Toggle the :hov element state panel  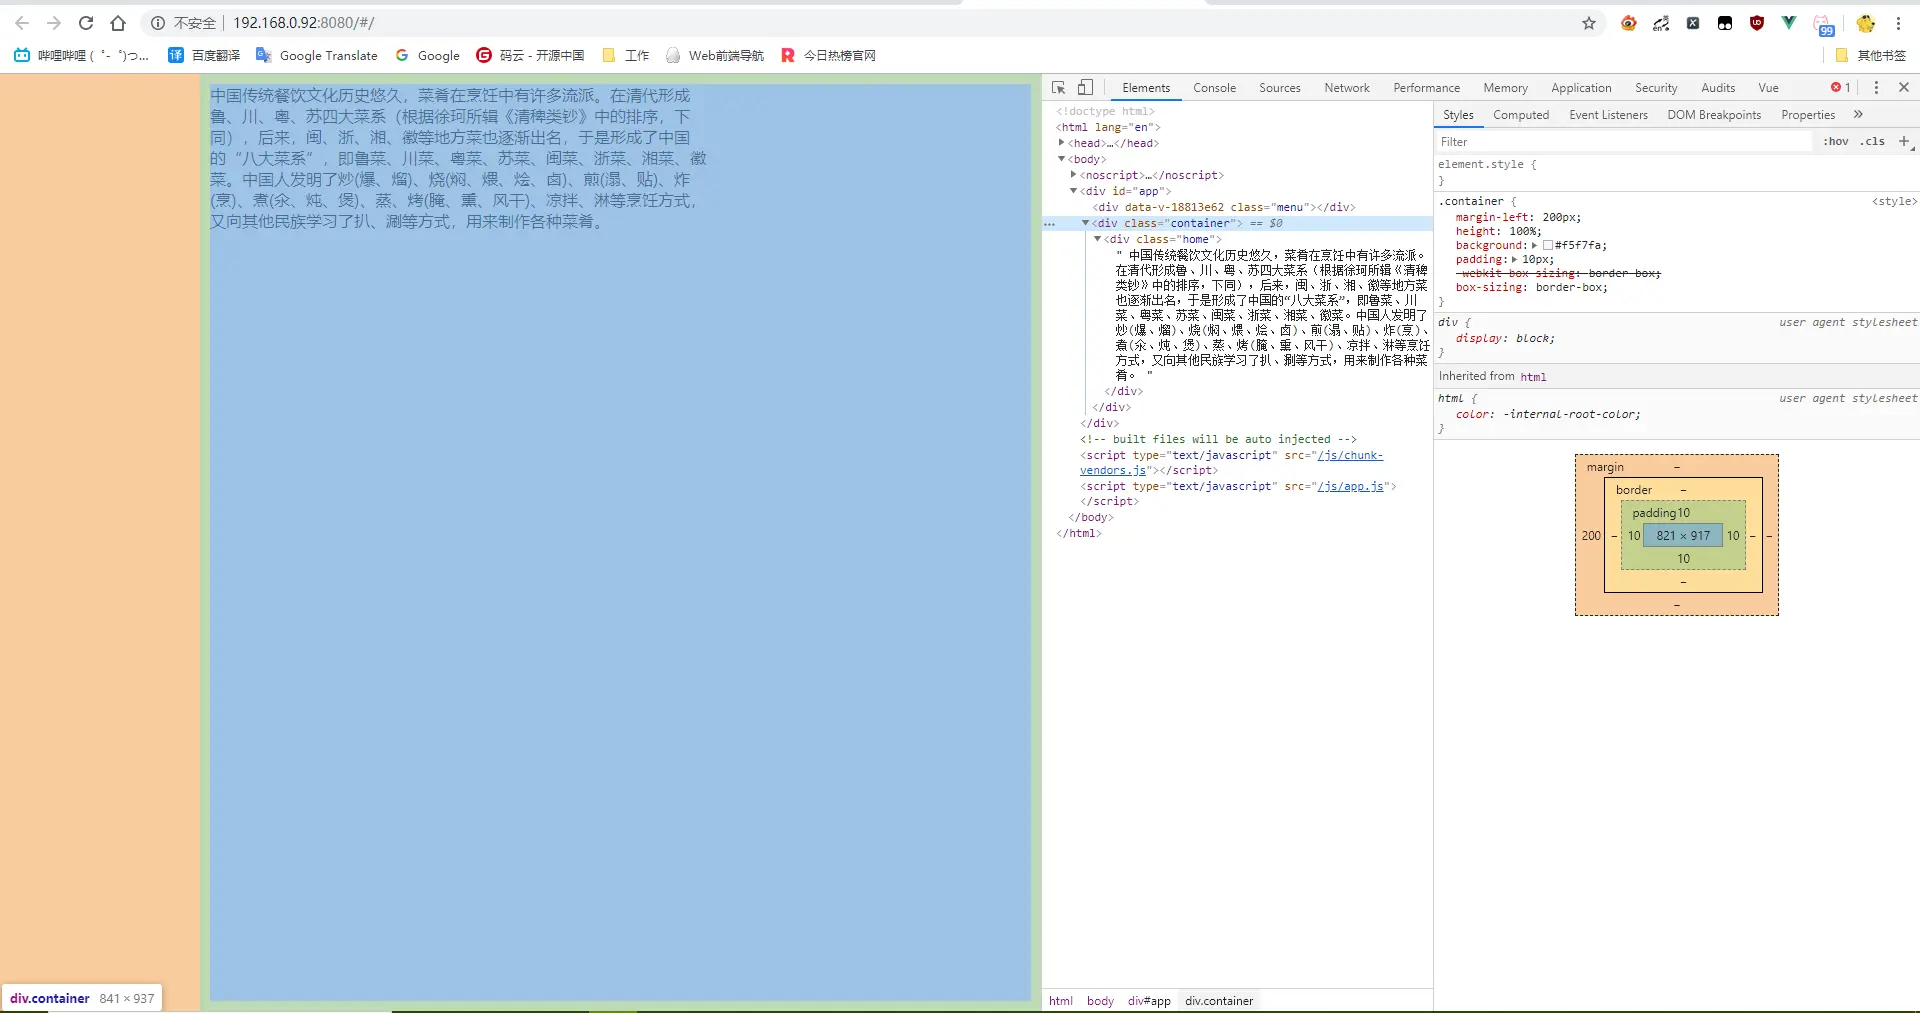pos(1836,142)
